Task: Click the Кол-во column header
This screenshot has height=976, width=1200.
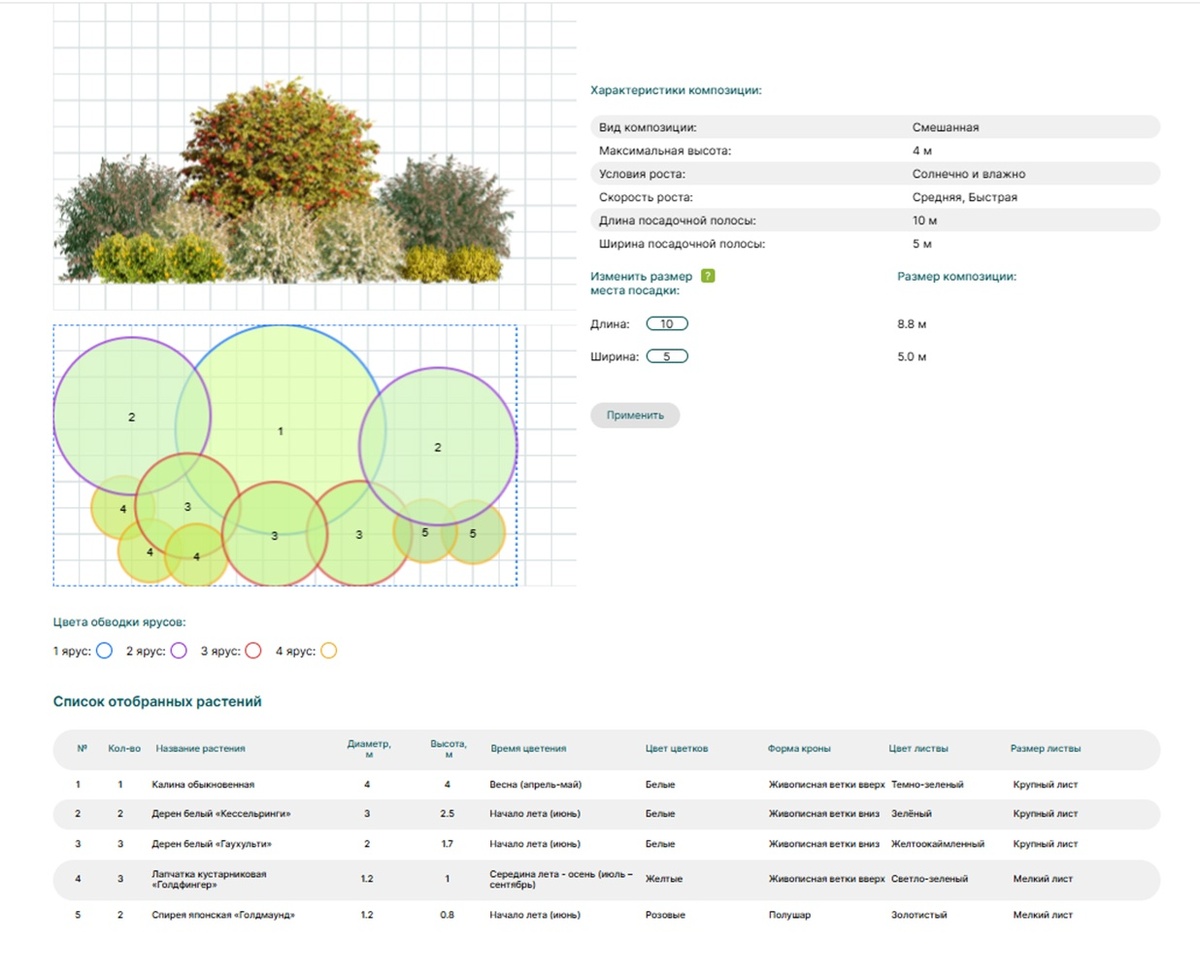Action: point(124,749)
